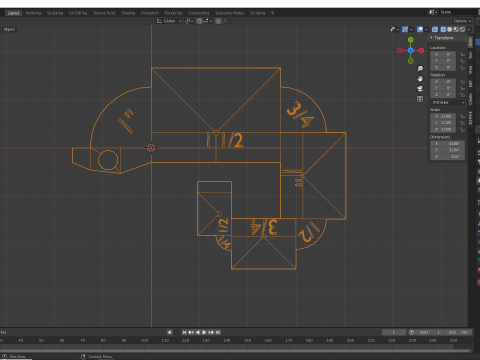This screenshot has width=480, height=360.
Task: Select wireframe viewport shading
Action: pos(443,29)
